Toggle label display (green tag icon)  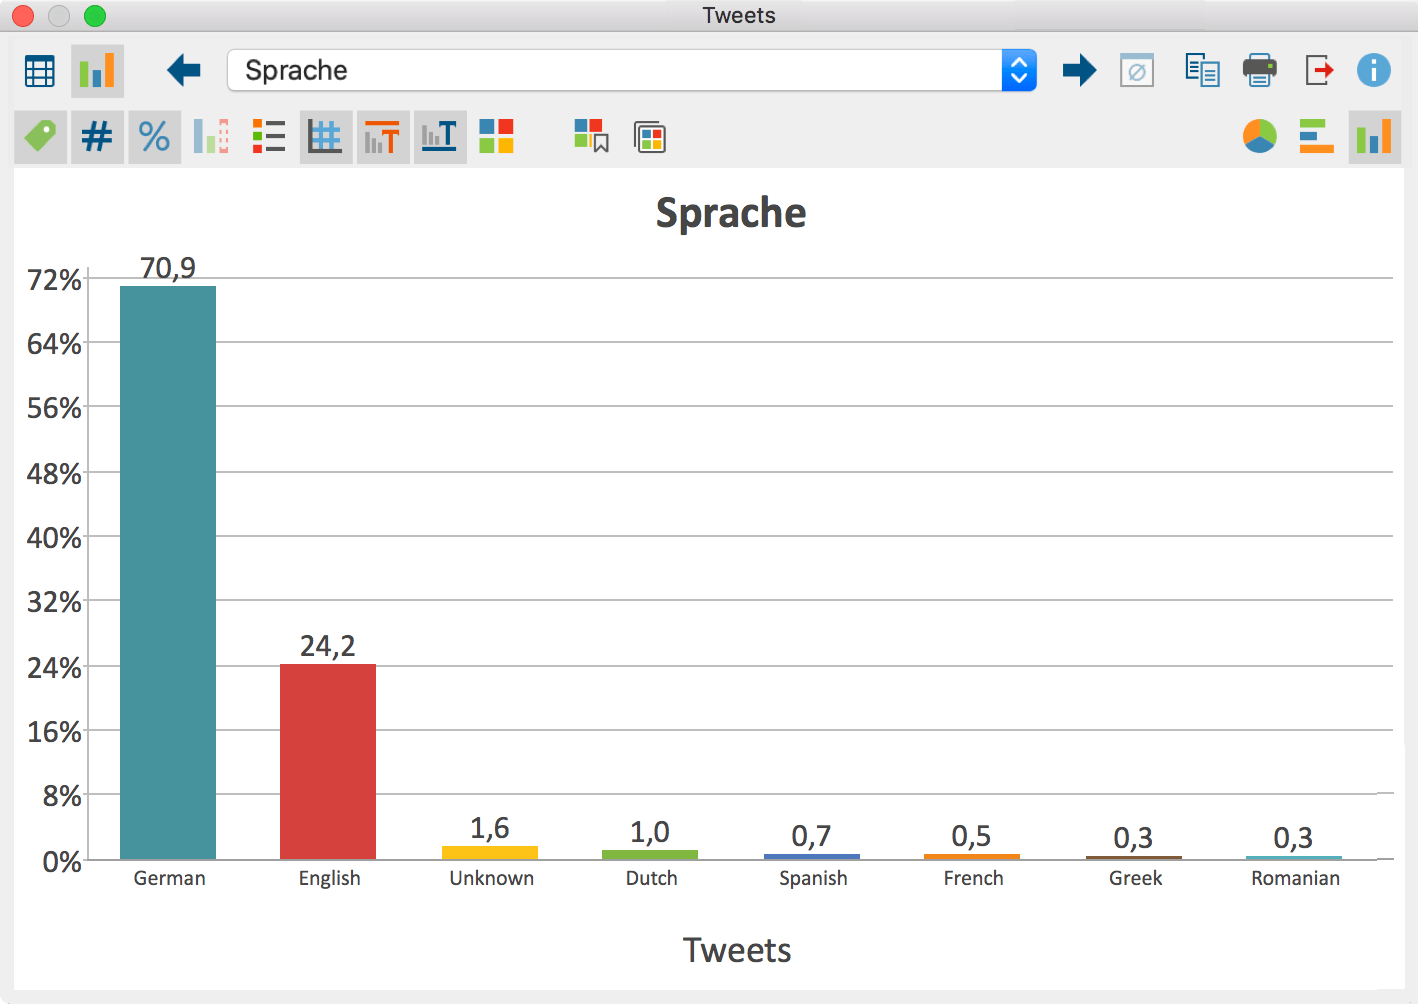pos(40,136)
